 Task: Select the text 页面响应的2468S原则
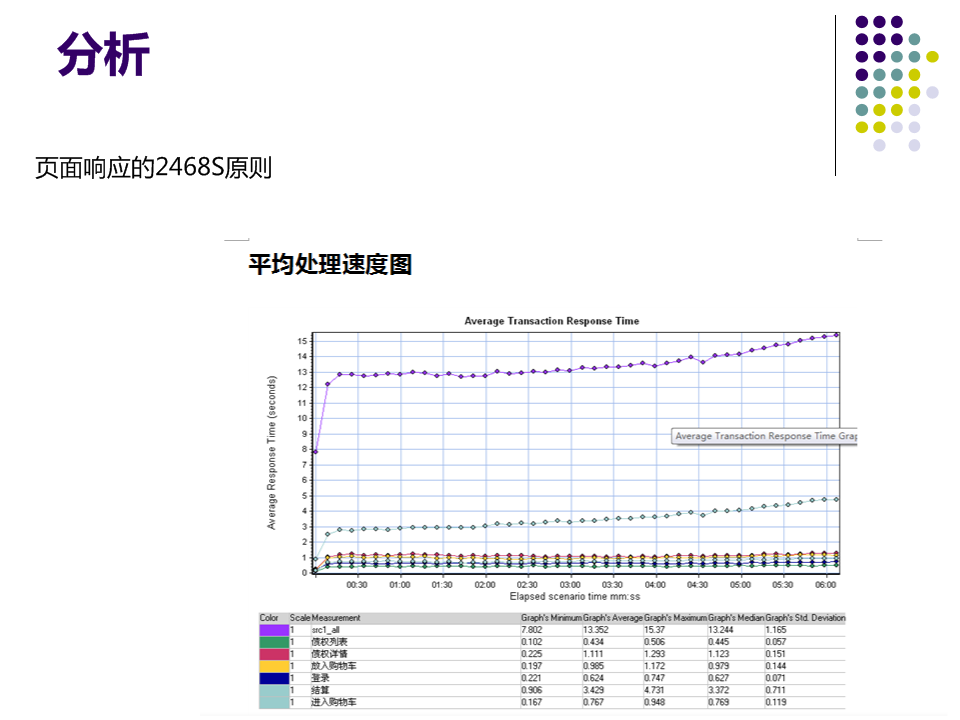coord(153,168)
